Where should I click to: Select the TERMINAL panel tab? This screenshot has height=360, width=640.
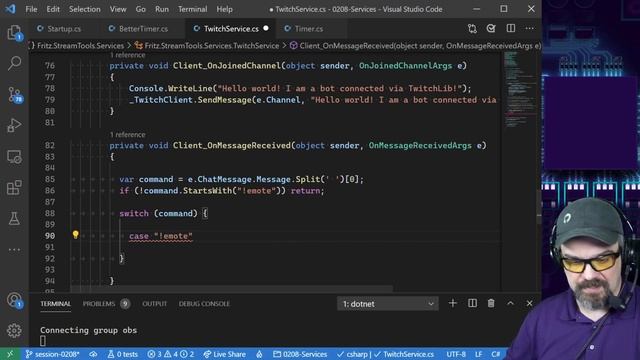[x=56, y=304]
